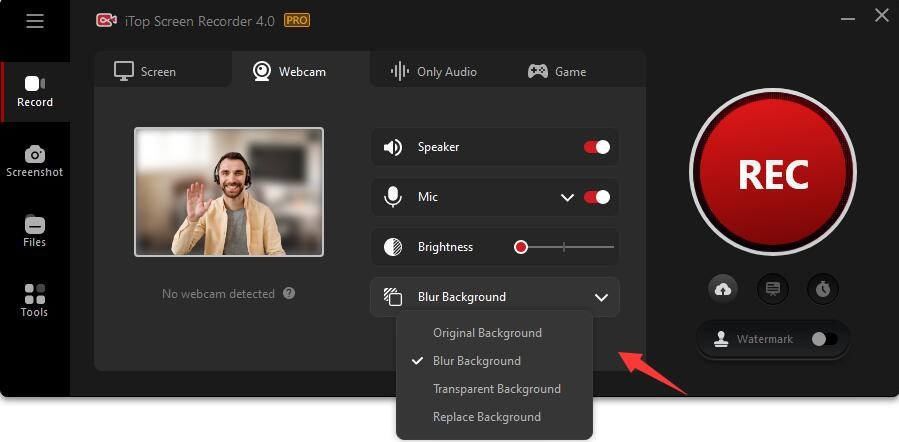Open the Screenshot section in sidebar
The width and height of the screenshot is (899, 442).
point(35,162)
